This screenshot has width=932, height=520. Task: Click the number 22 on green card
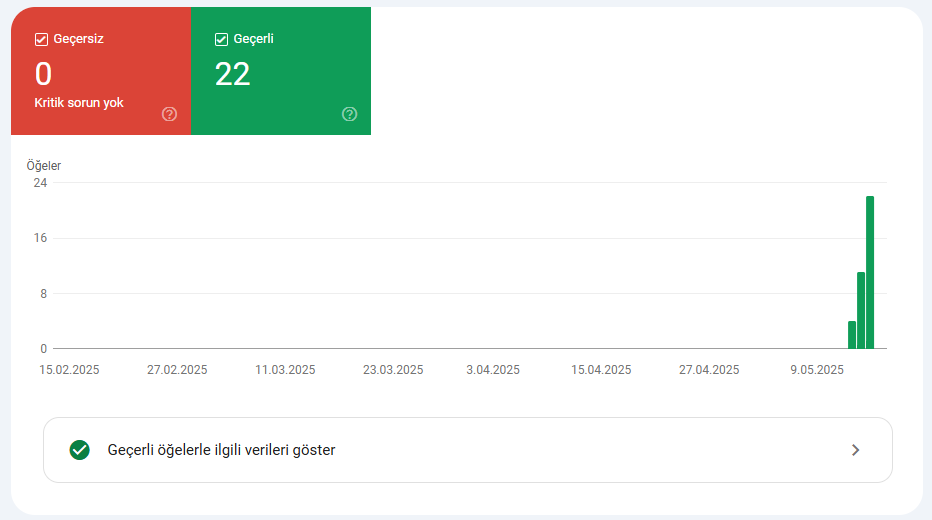[x=232, y=74]
